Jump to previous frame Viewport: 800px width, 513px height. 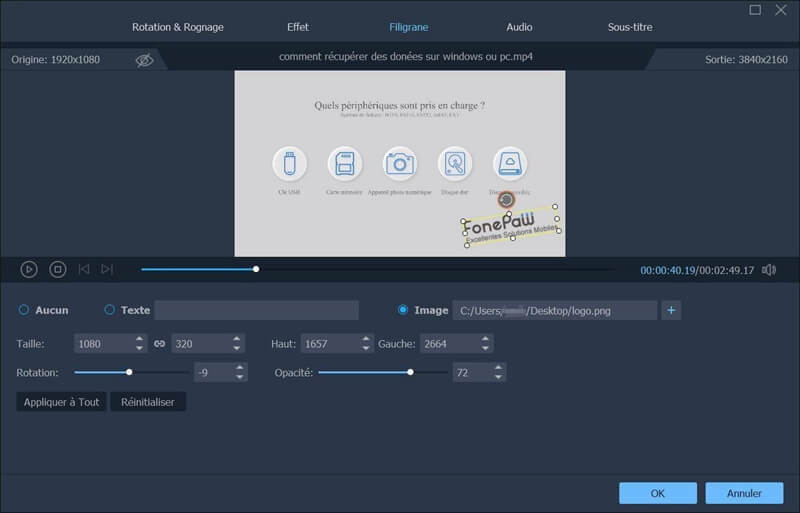(84, 269)
